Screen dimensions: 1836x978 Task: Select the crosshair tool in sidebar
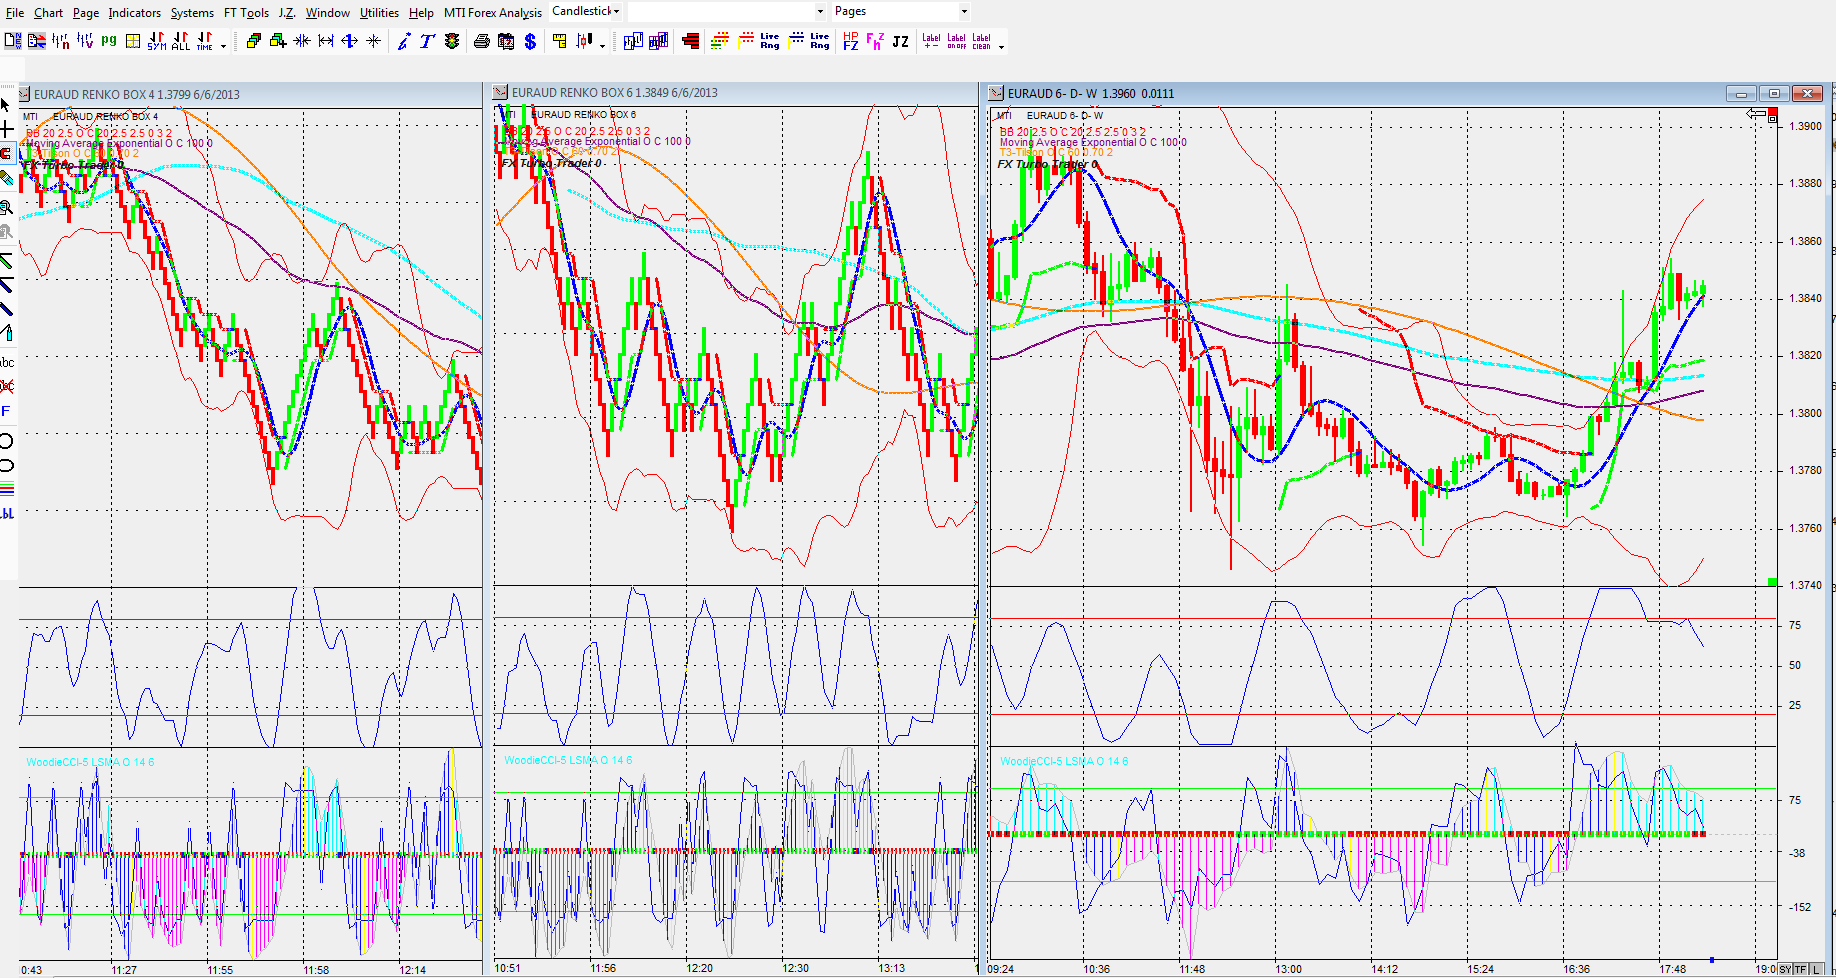[x=6, y=129]
